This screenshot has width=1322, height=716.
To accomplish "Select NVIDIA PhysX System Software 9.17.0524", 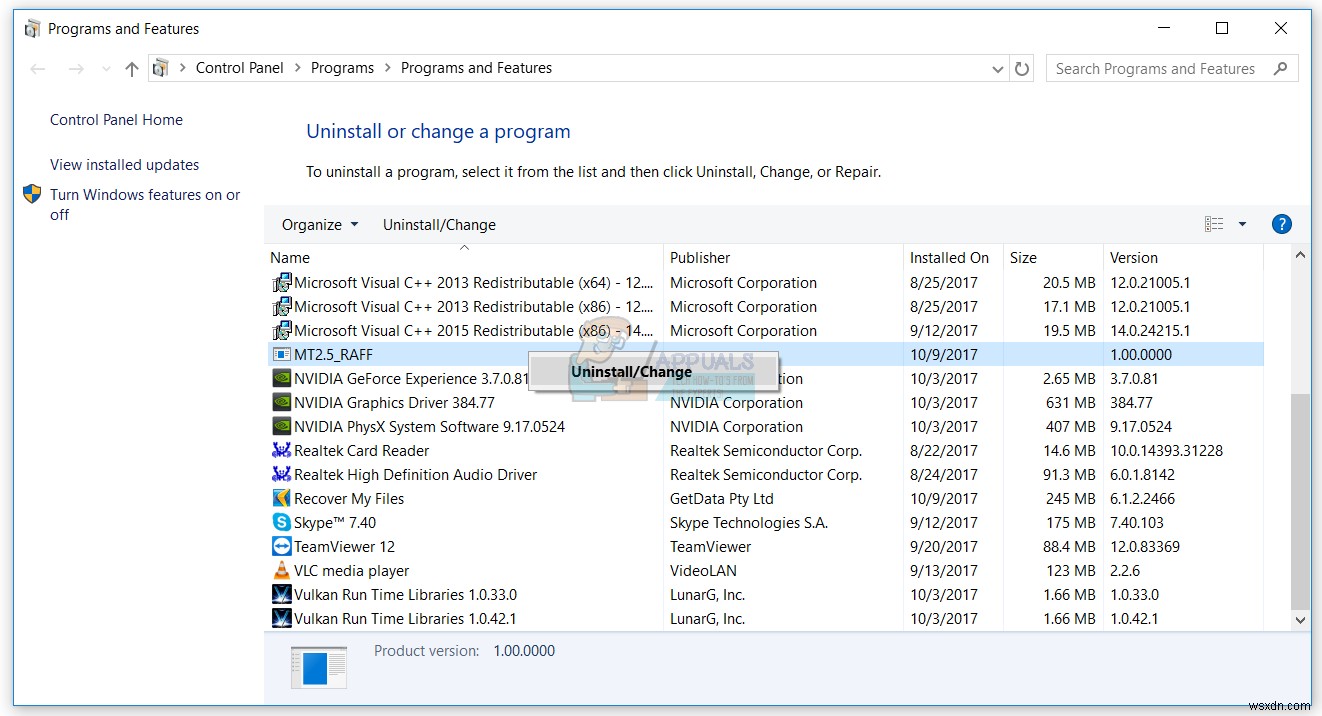I will click(429, 427).
